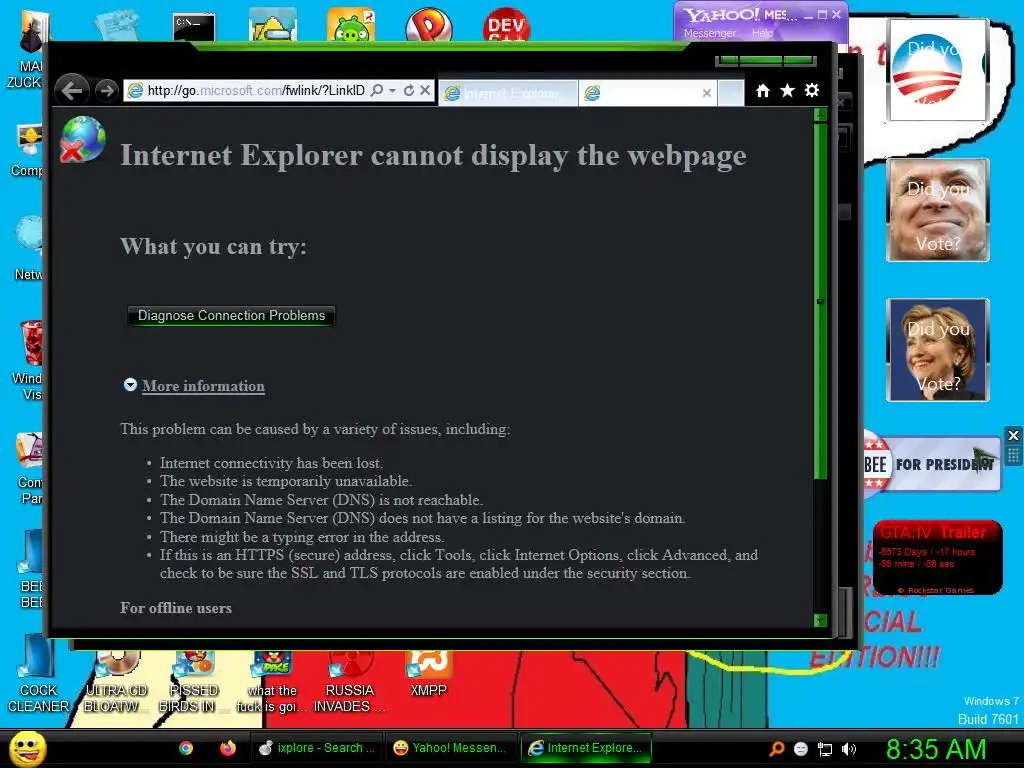The width and height of the screenshot is (1024, 768).
Task: Open the yellow Among Us folder icon
Action: click(273, 26)
